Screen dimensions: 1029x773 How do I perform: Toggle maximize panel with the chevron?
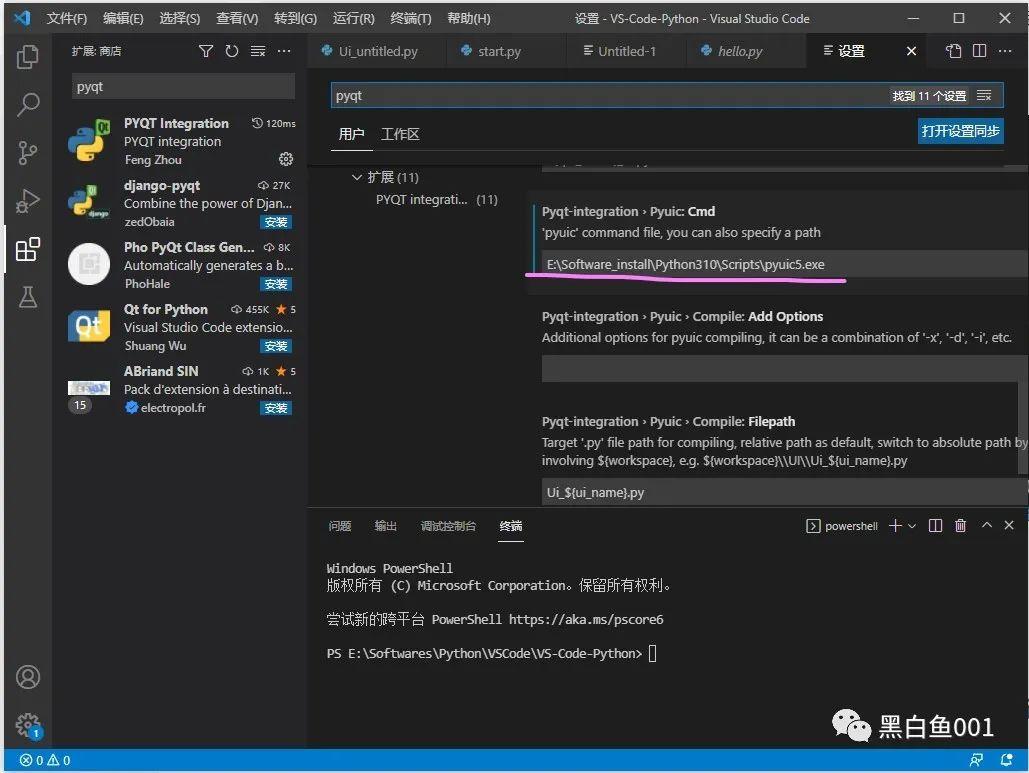pos(985,525)
